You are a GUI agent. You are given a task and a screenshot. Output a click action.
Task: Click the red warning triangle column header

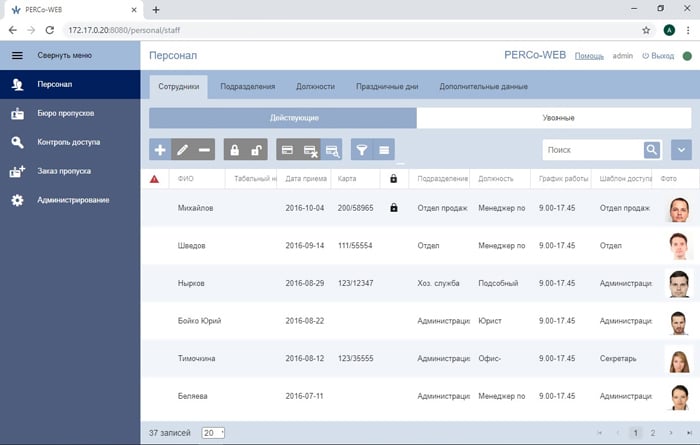coord(154,179)
